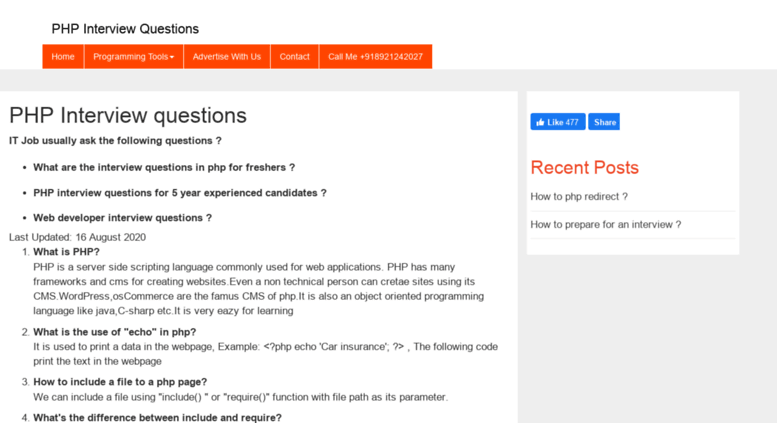Click the PHP Interview Questions site title
The width and height of the screenshot is (777, 423).
(x=125, y=29)
